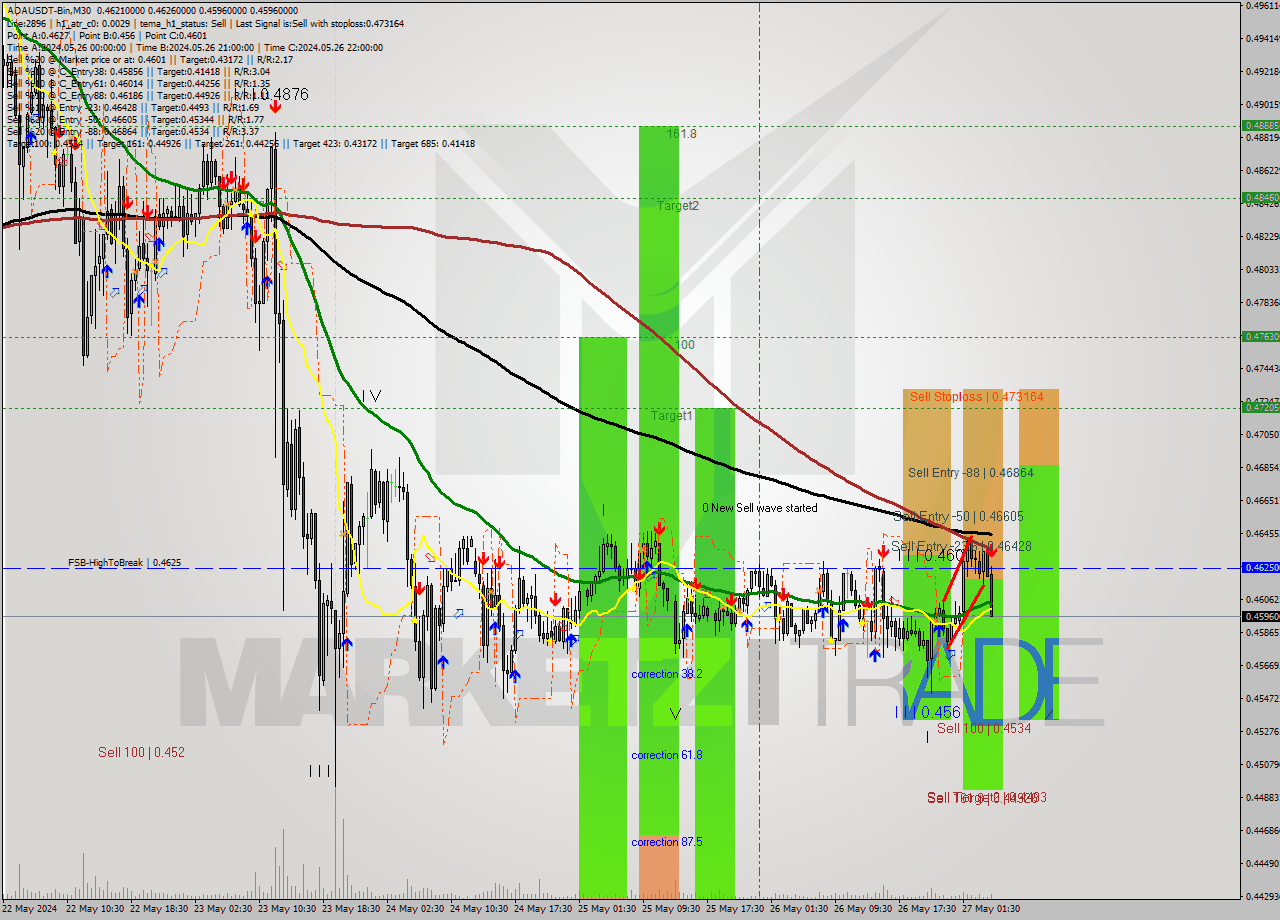Click the blue 'I V 0.456' wave label

(x=927, y=712)
